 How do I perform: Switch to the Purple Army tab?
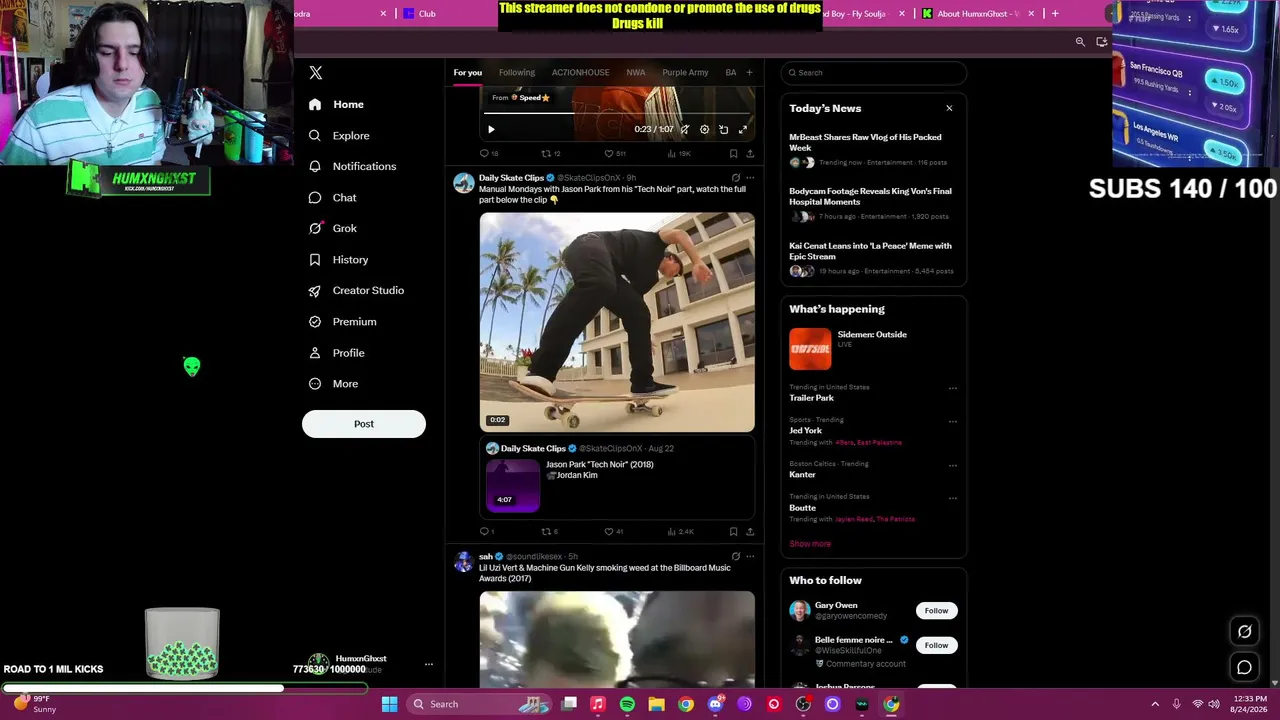click(685, 72)
